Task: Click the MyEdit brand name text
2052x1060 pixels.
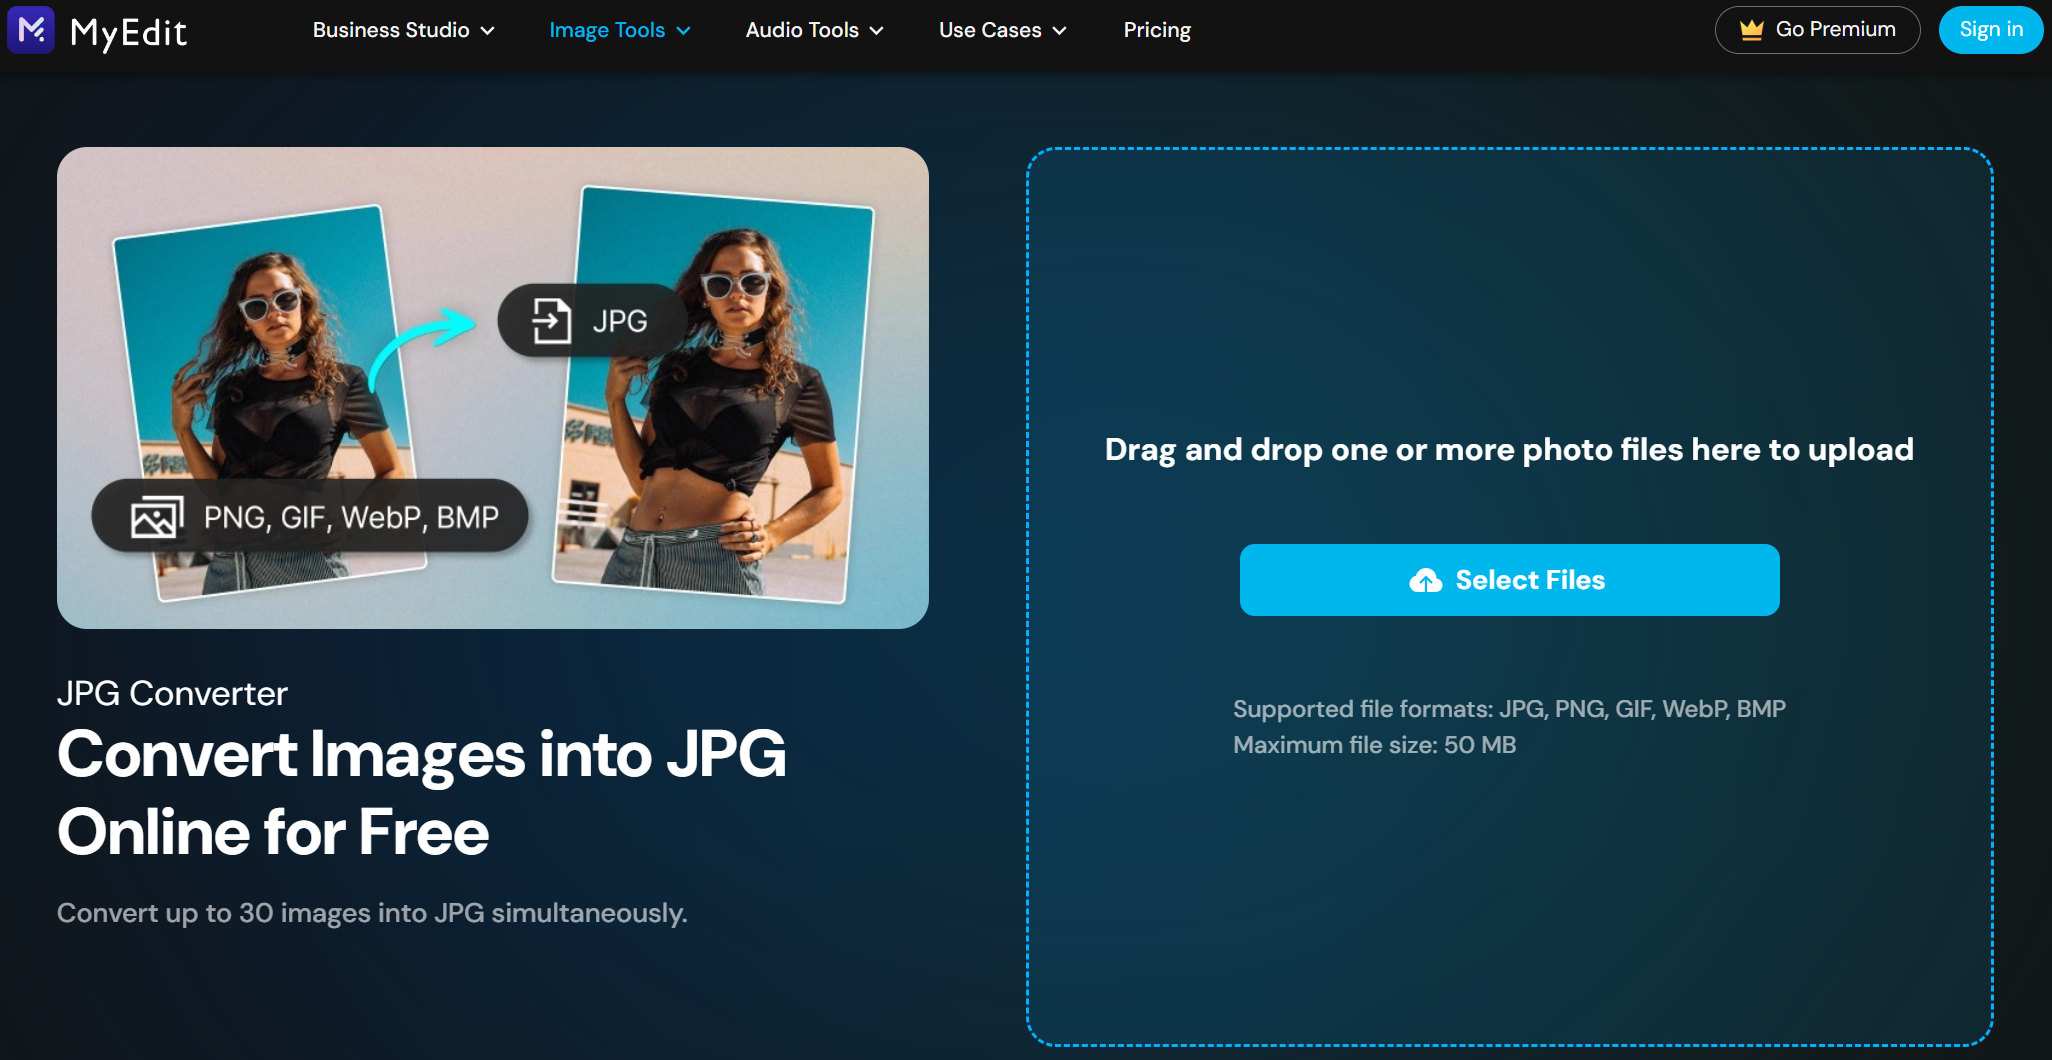Action: coord(128,33)
